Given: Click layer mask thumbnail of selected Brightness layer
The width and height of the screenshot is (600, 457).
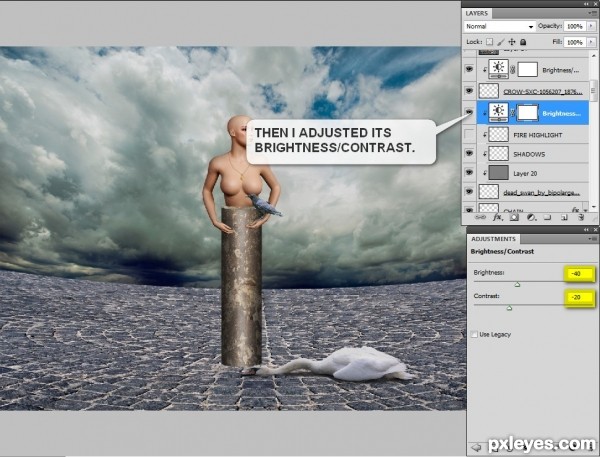Looking at the screenshot, I should 527,113.
